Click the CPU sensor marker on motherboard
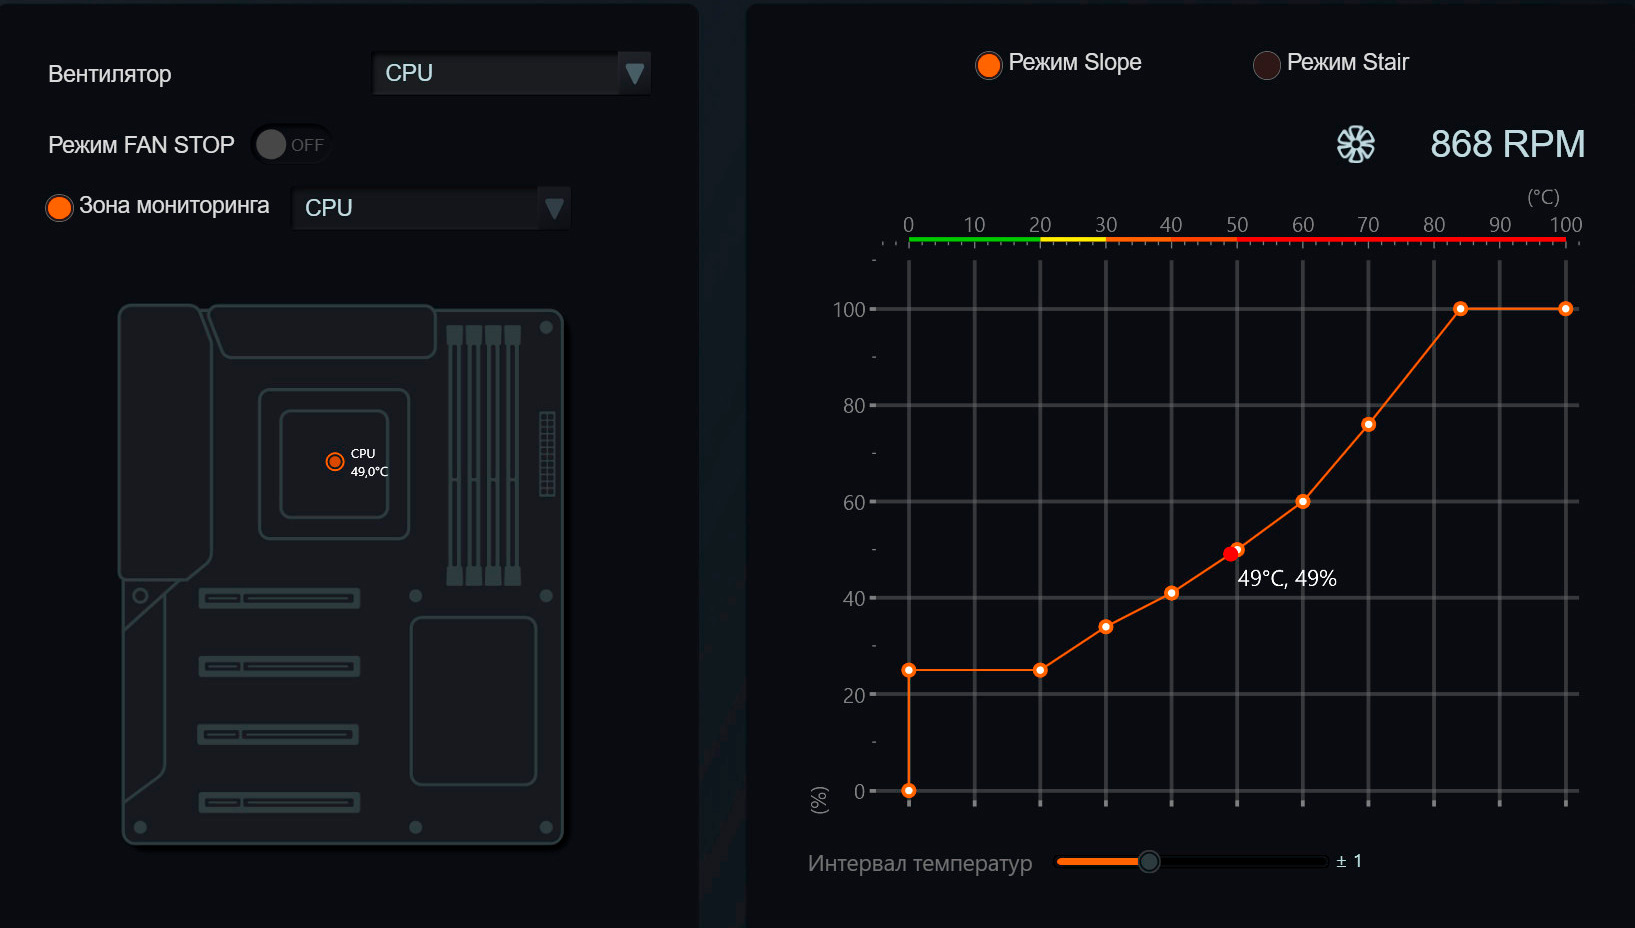 (x=335, y=462)
